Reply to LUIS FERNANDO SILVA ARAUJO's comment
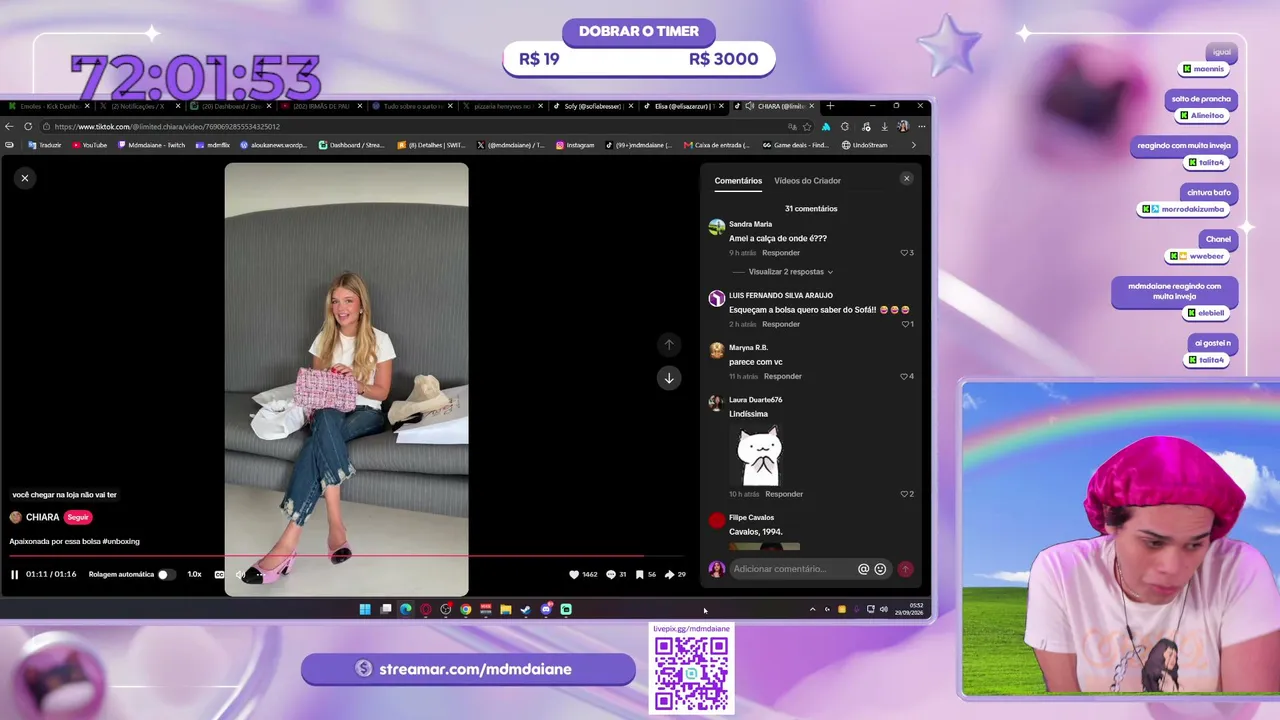This screenshot has height=720, width=1280. click(781, 324)
